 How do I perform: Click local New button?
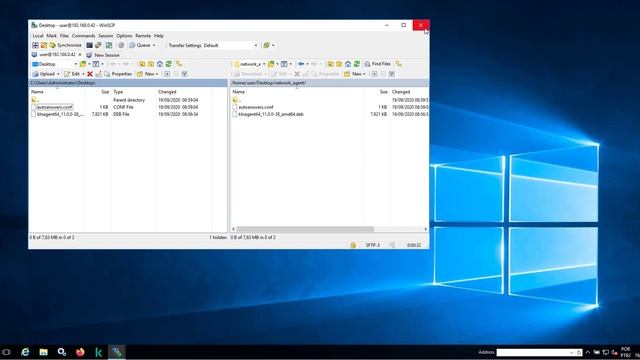coord(146,74)
